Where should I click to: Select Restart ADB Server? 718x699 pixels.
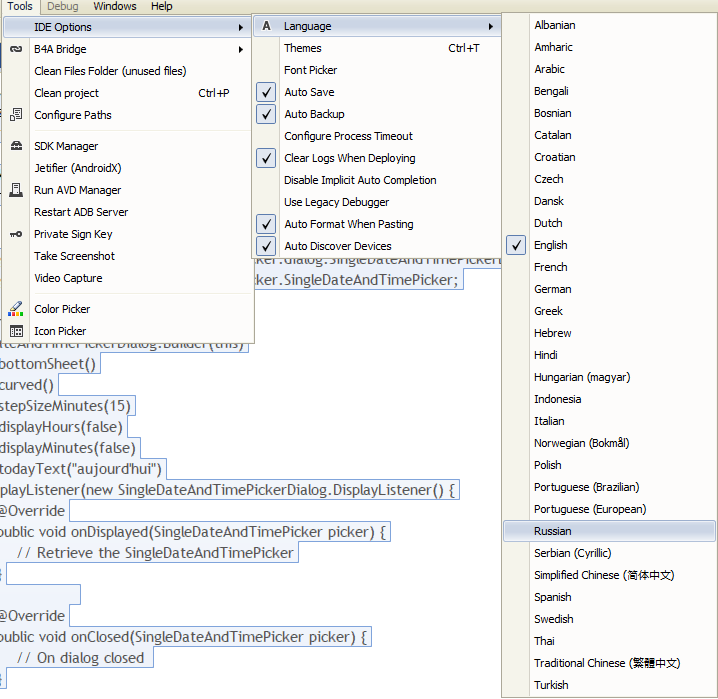click(x=81, y=212)
